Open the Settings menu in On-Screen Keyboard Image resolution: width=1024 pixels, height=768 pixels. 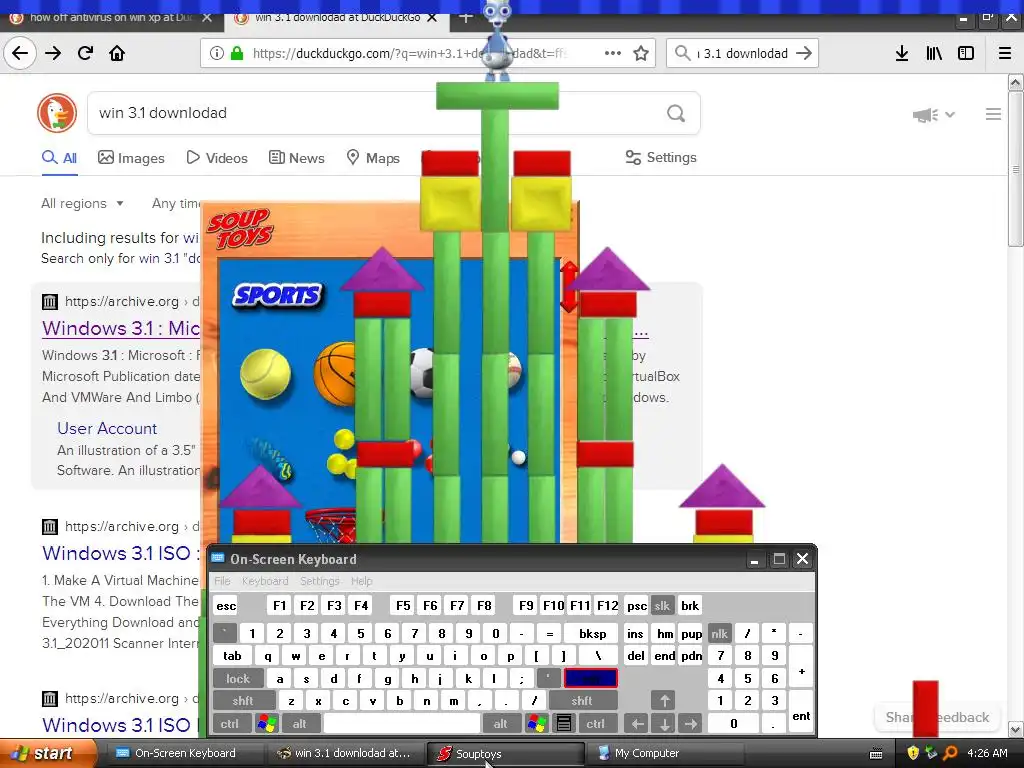coord(319,581)
